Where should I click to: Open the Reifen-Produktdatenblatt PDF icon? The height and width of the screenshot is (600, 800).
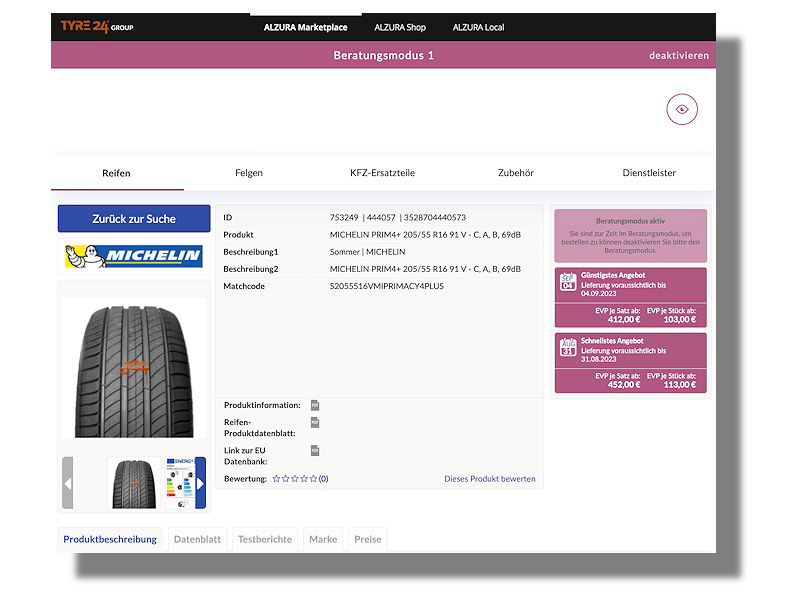point(315,422)
